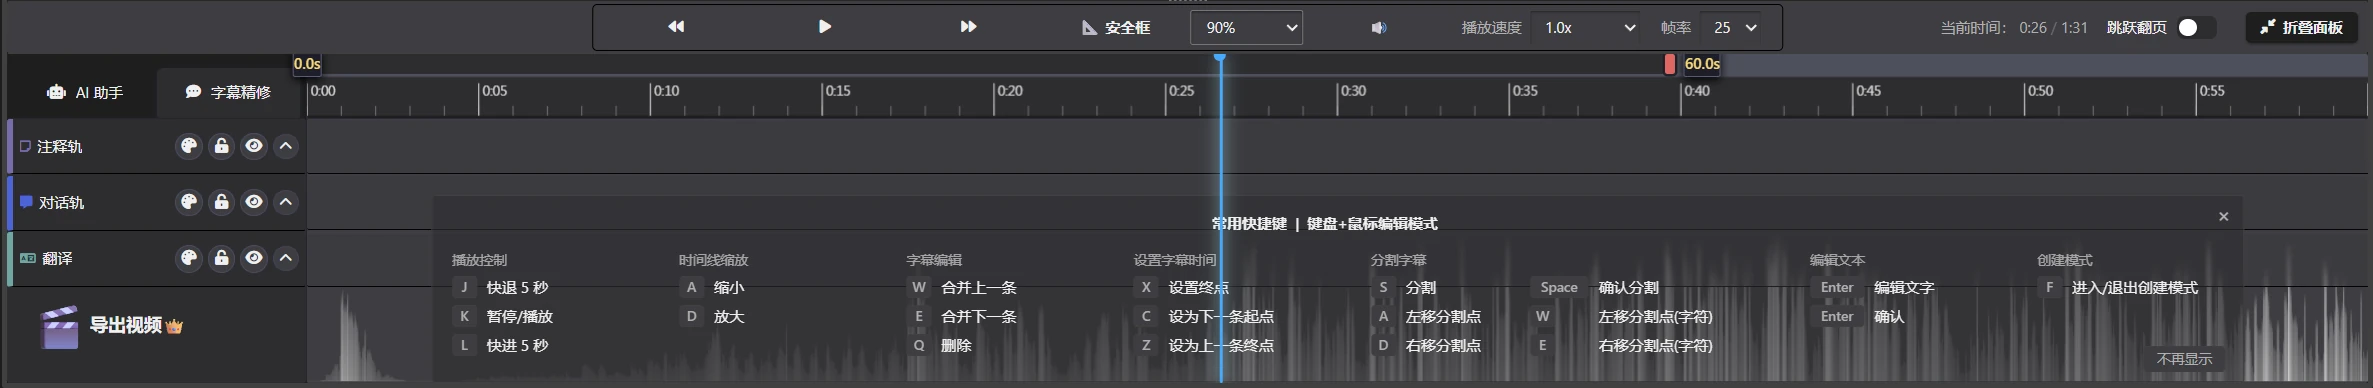The height and width of the screenshot is (388, 2373).
Task: Toggle lock on the 对话轨 track
Action: click(221, 202)
